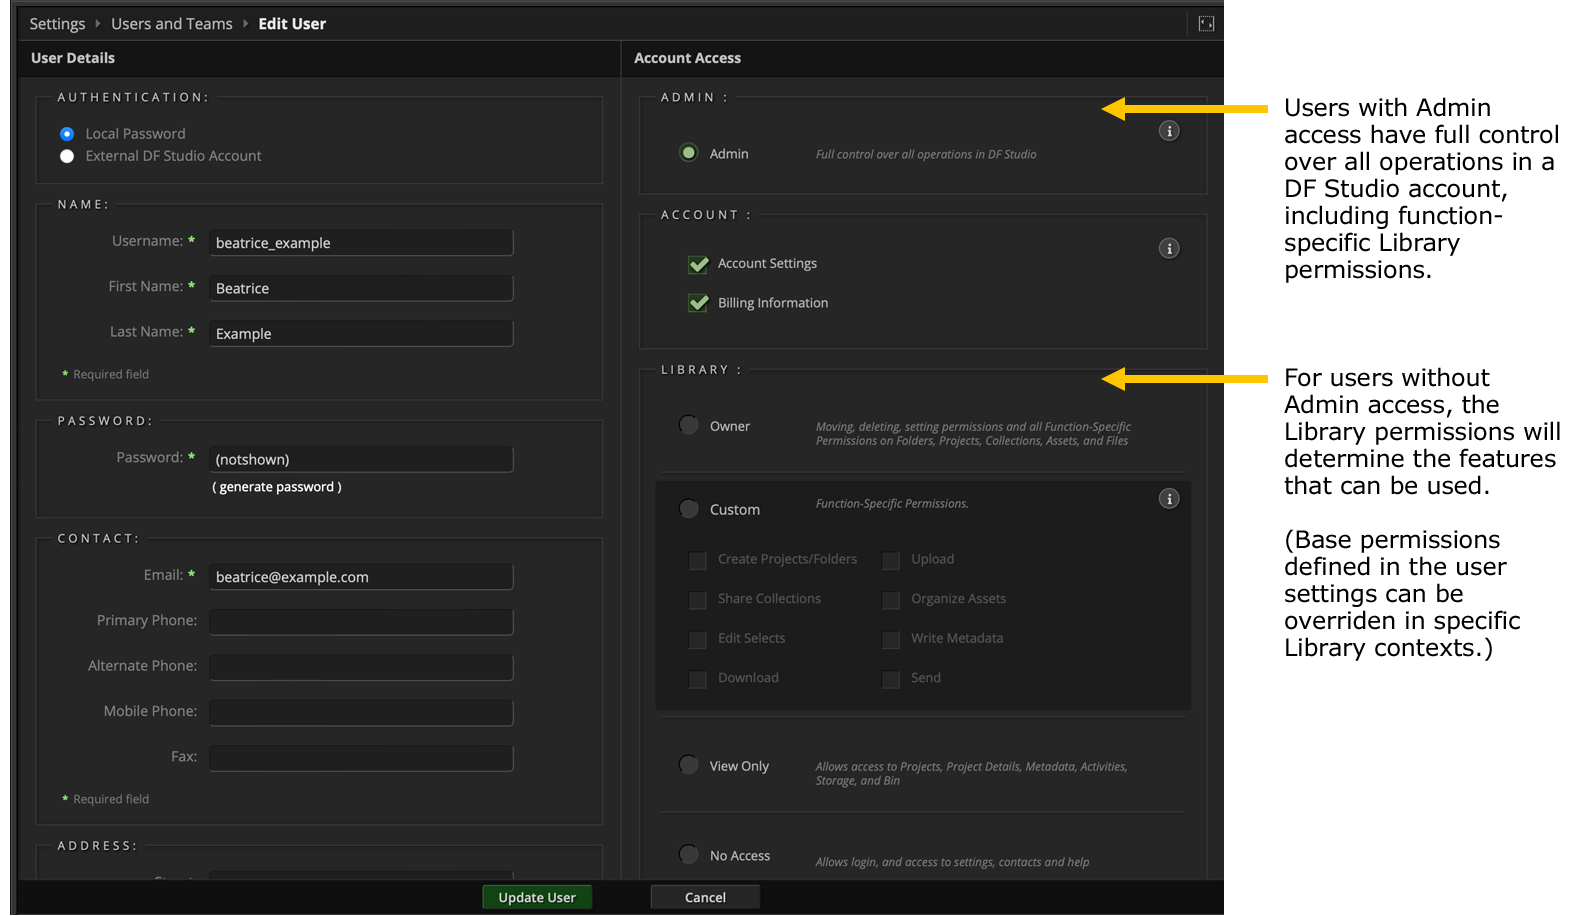This screenshot has width=1580, height=916.
Task: Click the User Details panel header
Action: point(73,58)
